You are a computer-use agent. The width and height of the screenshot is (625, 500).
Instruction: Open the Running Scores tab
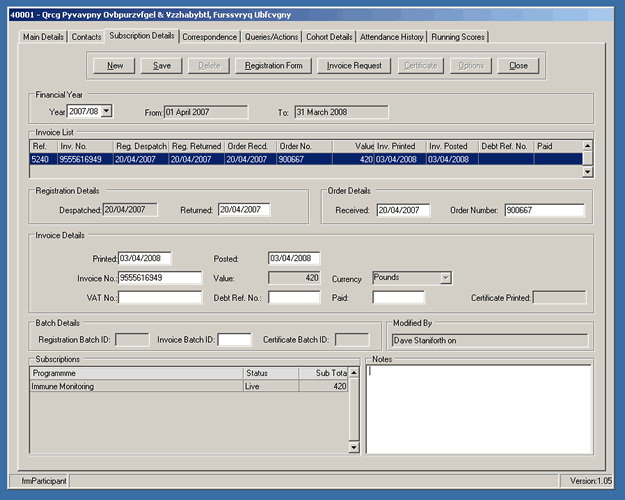pyautogui.click(x=458, y=37)
